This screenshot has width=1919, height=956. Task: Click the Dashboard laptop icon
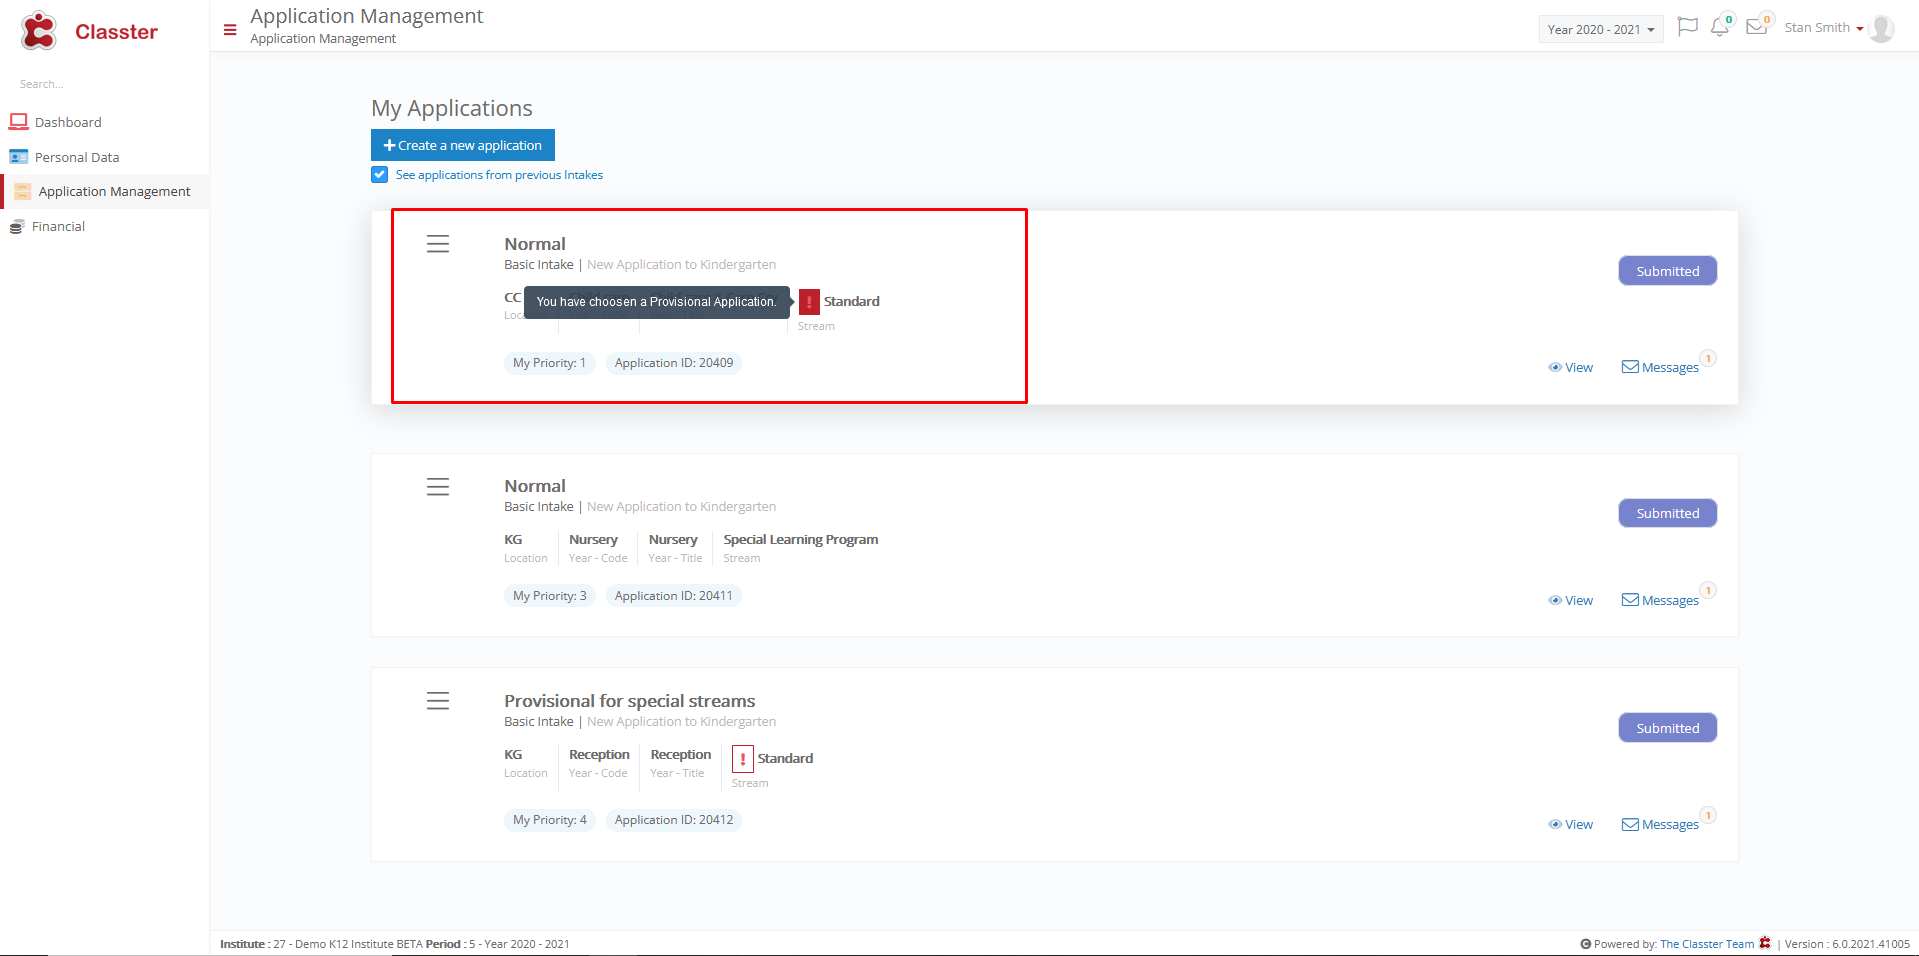[19, 122]
